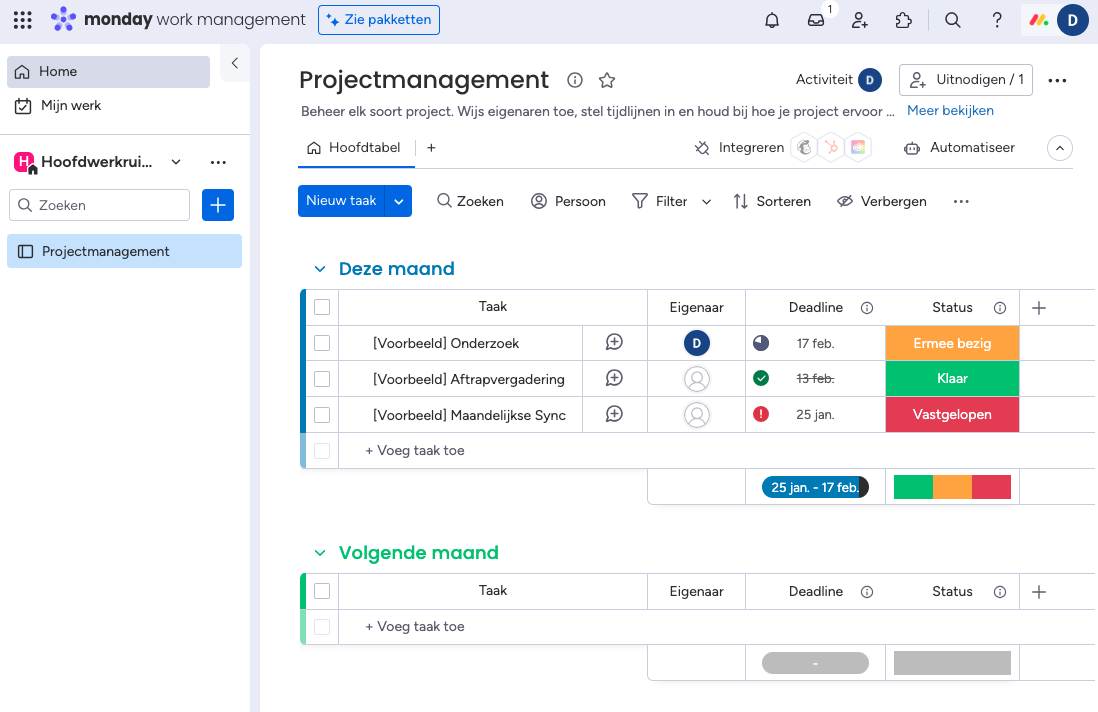The image size is (1098, 712).
Task: Click Uitnodigen / 1 button
Action: [x=966, y=80]
